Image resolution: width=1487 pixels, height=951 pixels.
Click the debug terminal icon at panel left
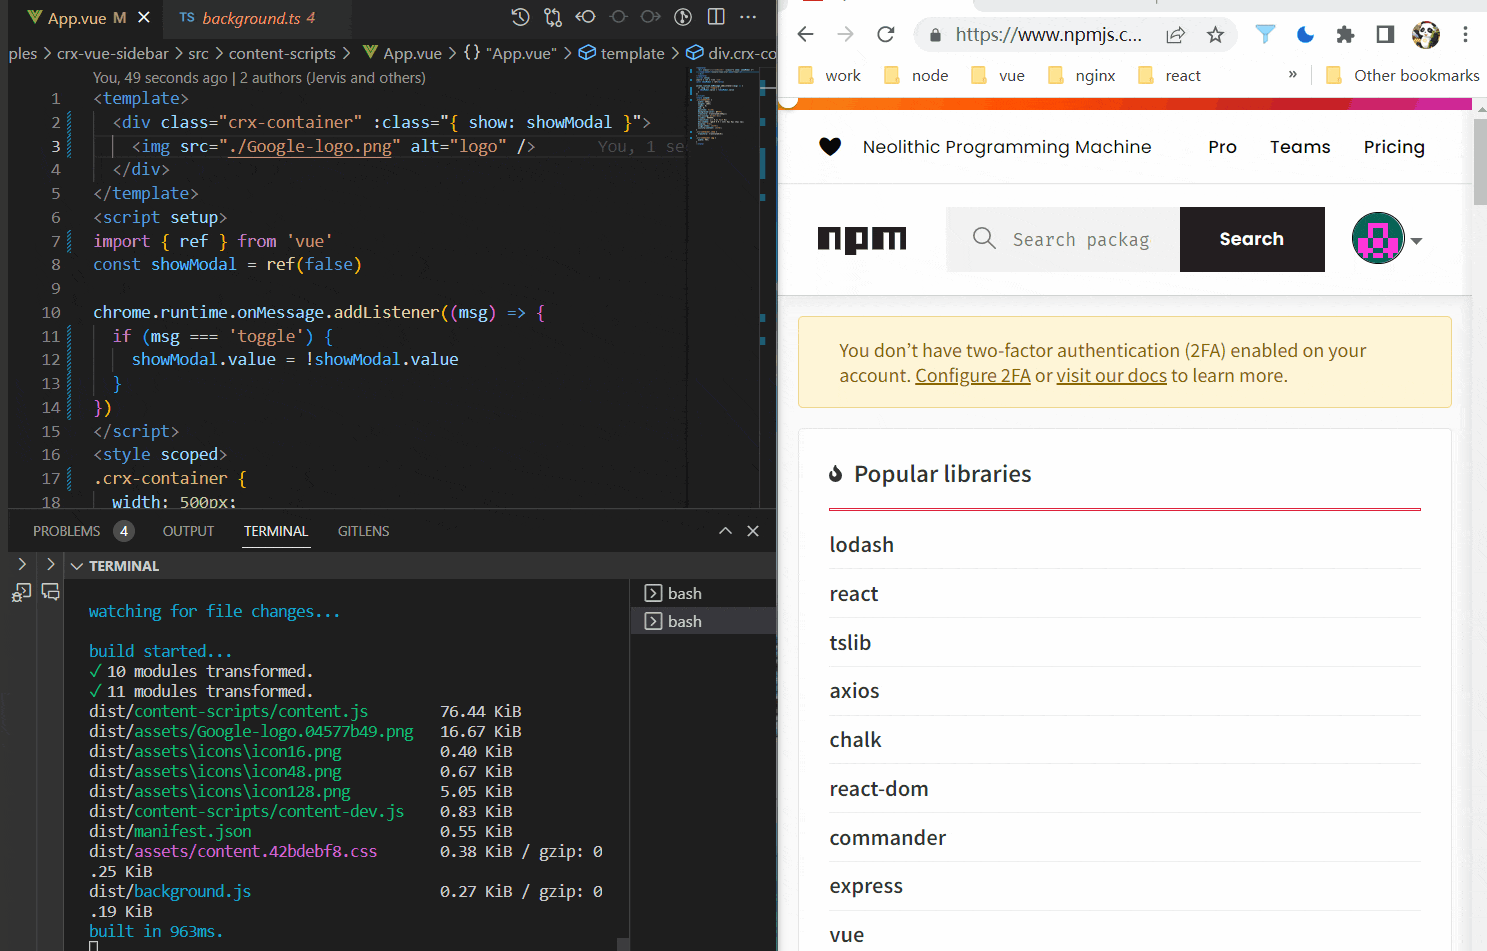[21, 593]
